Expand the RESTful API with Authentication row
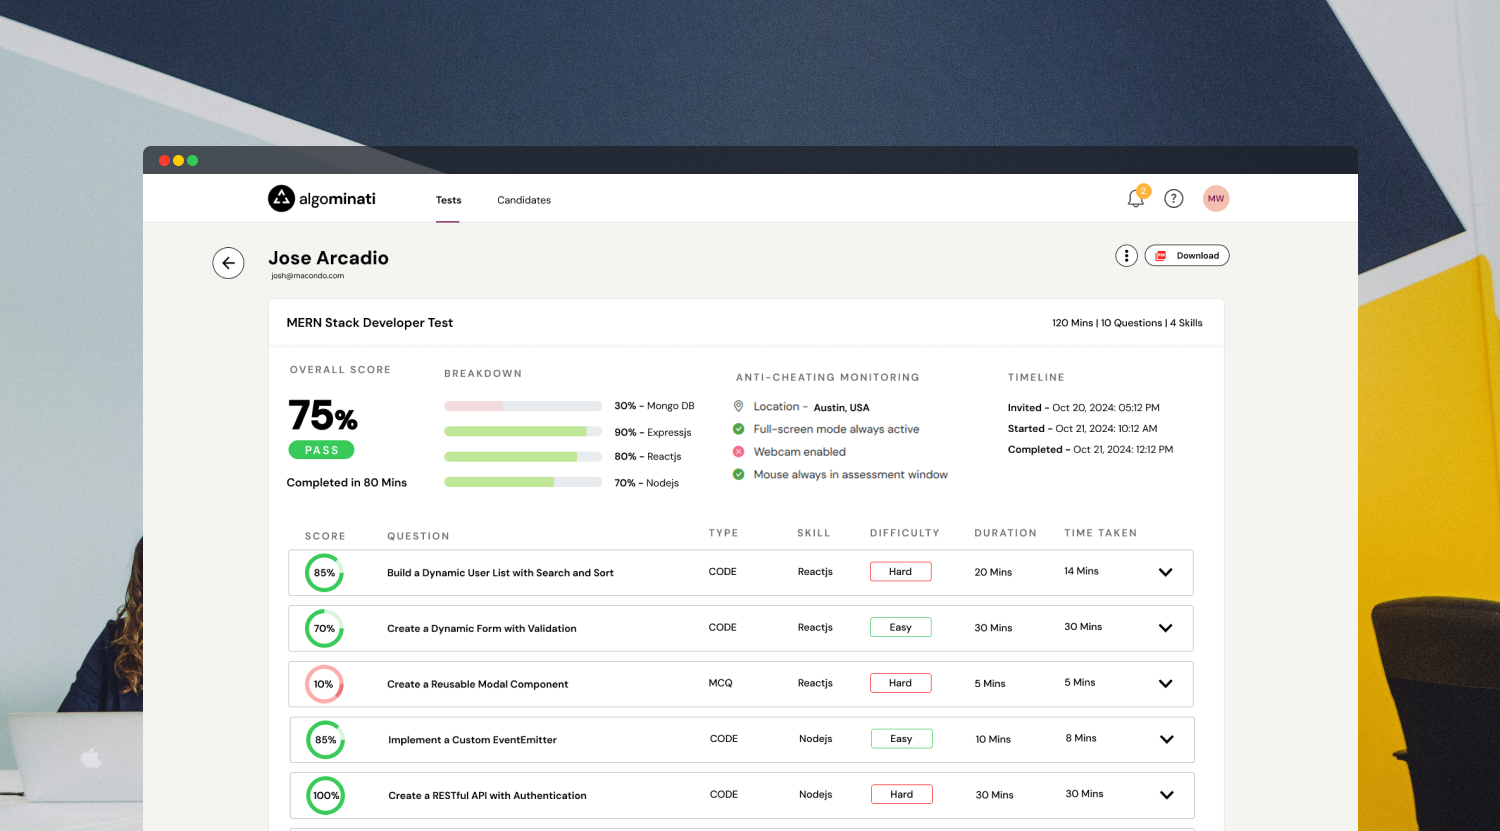Viewport: 1500px width, 831px height. [x=1166, y=796]
